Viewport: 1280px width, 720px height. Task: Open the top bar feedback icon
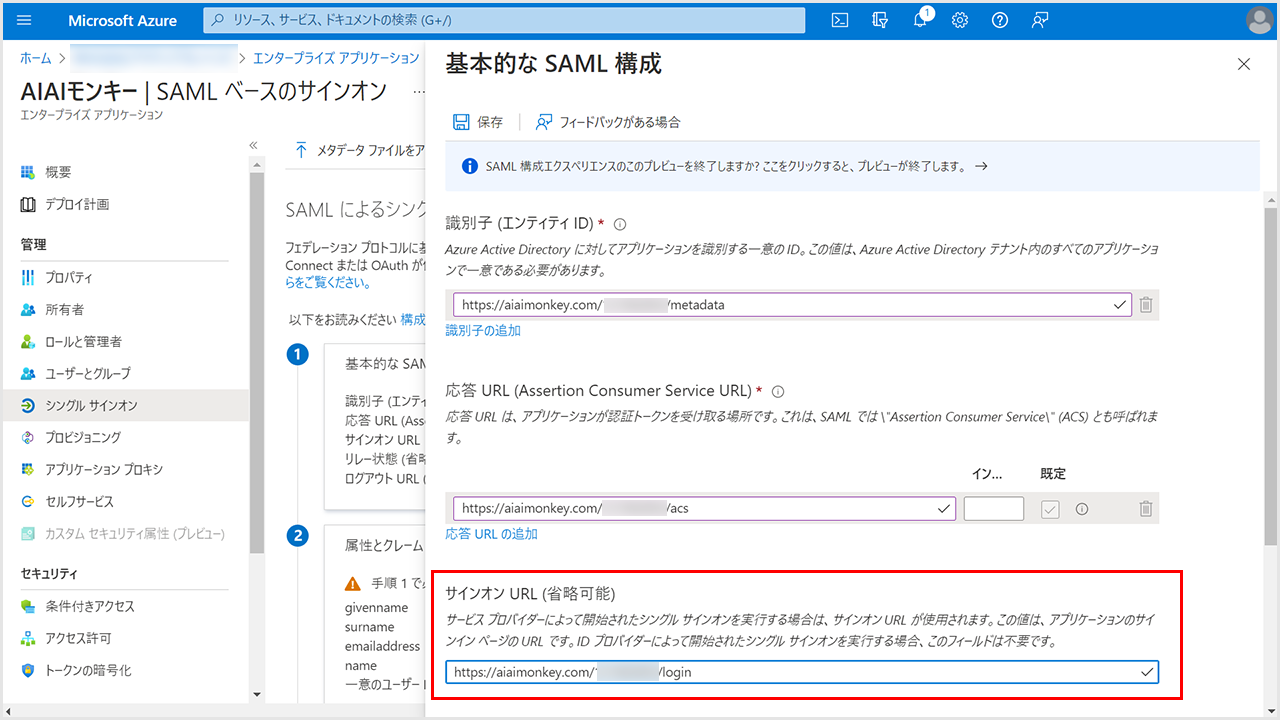[1040, 20]
